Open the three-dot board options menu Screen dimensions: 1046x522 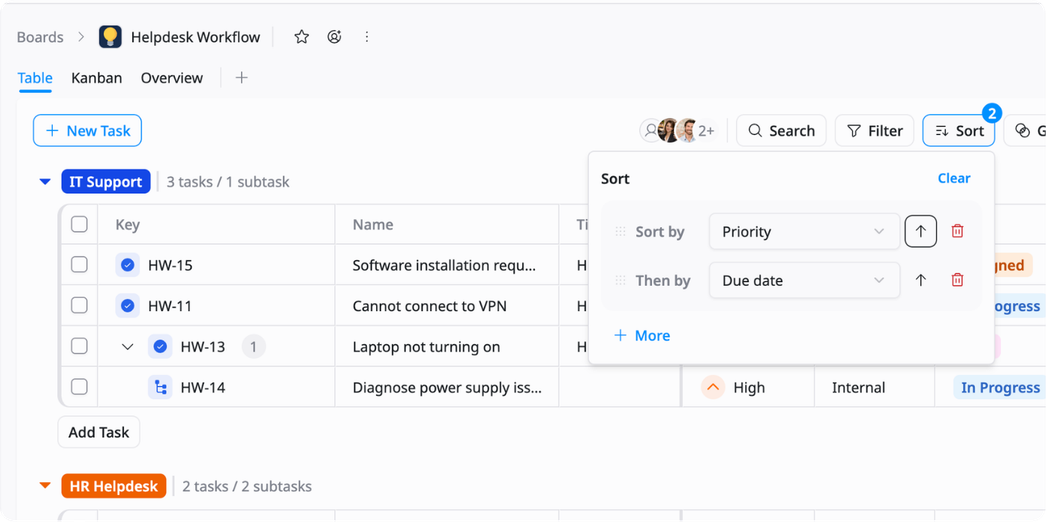pos(366,37)
